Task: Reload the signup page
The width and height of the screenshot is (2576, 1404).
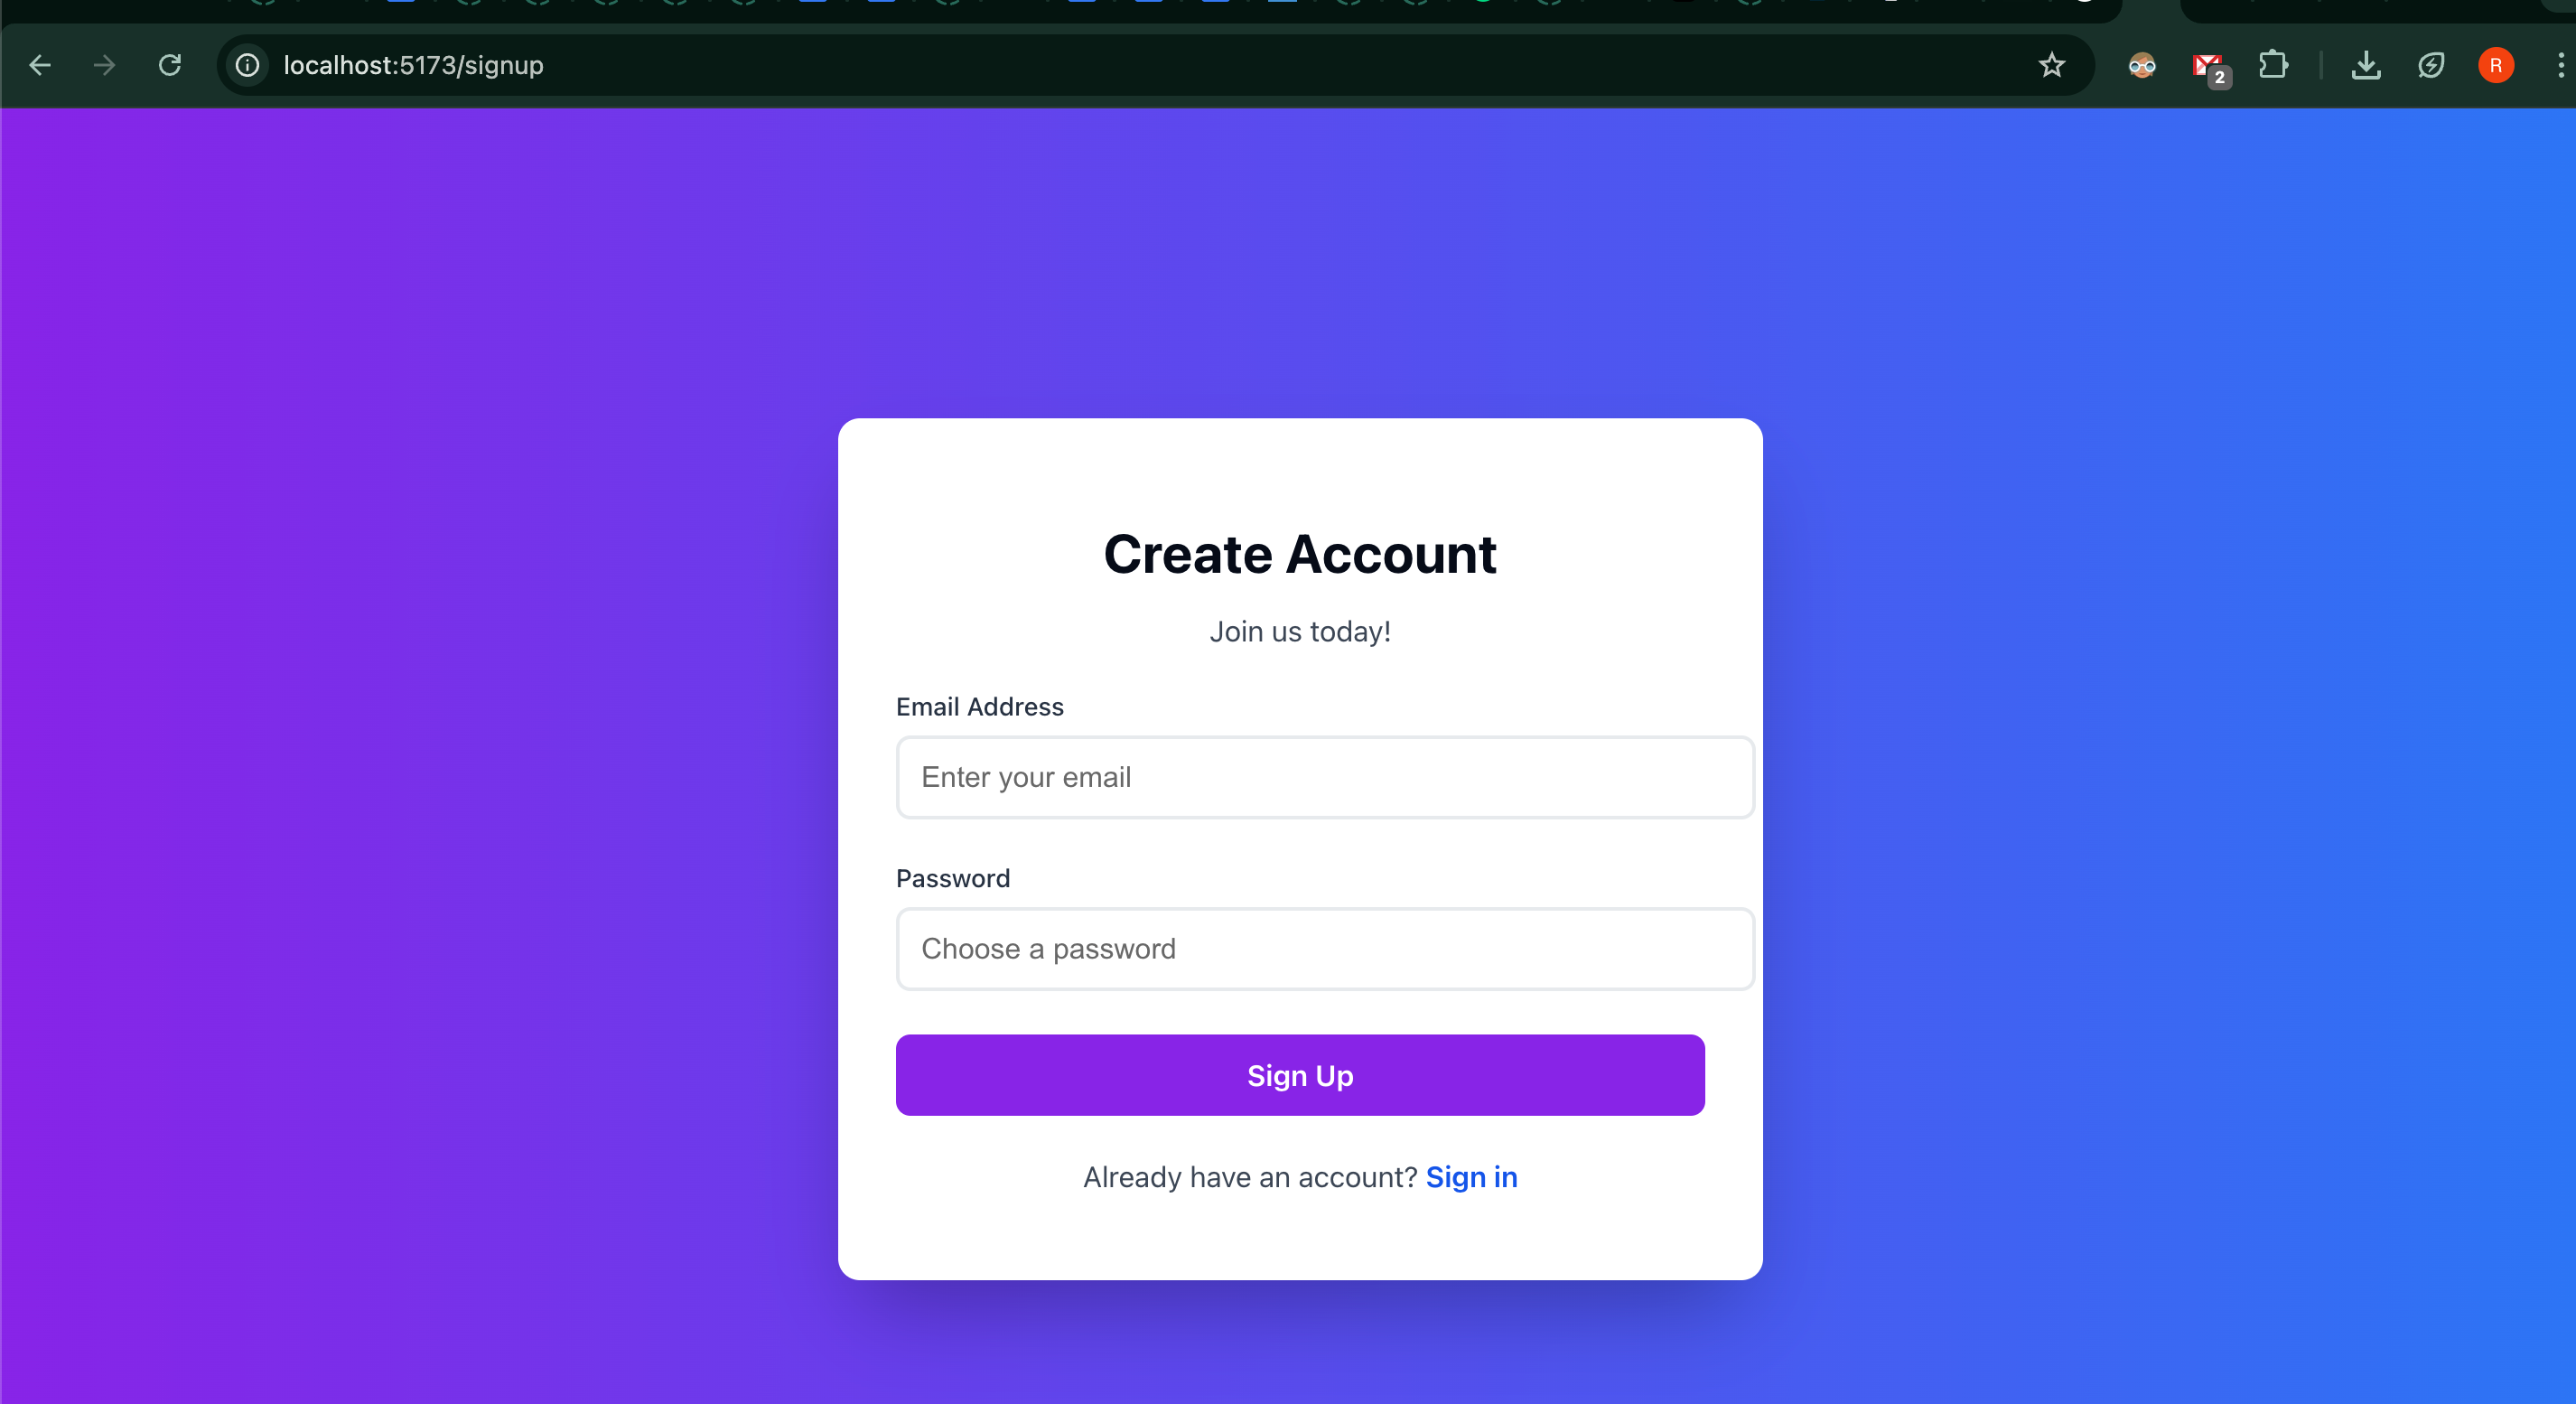Action: [170, 66]
